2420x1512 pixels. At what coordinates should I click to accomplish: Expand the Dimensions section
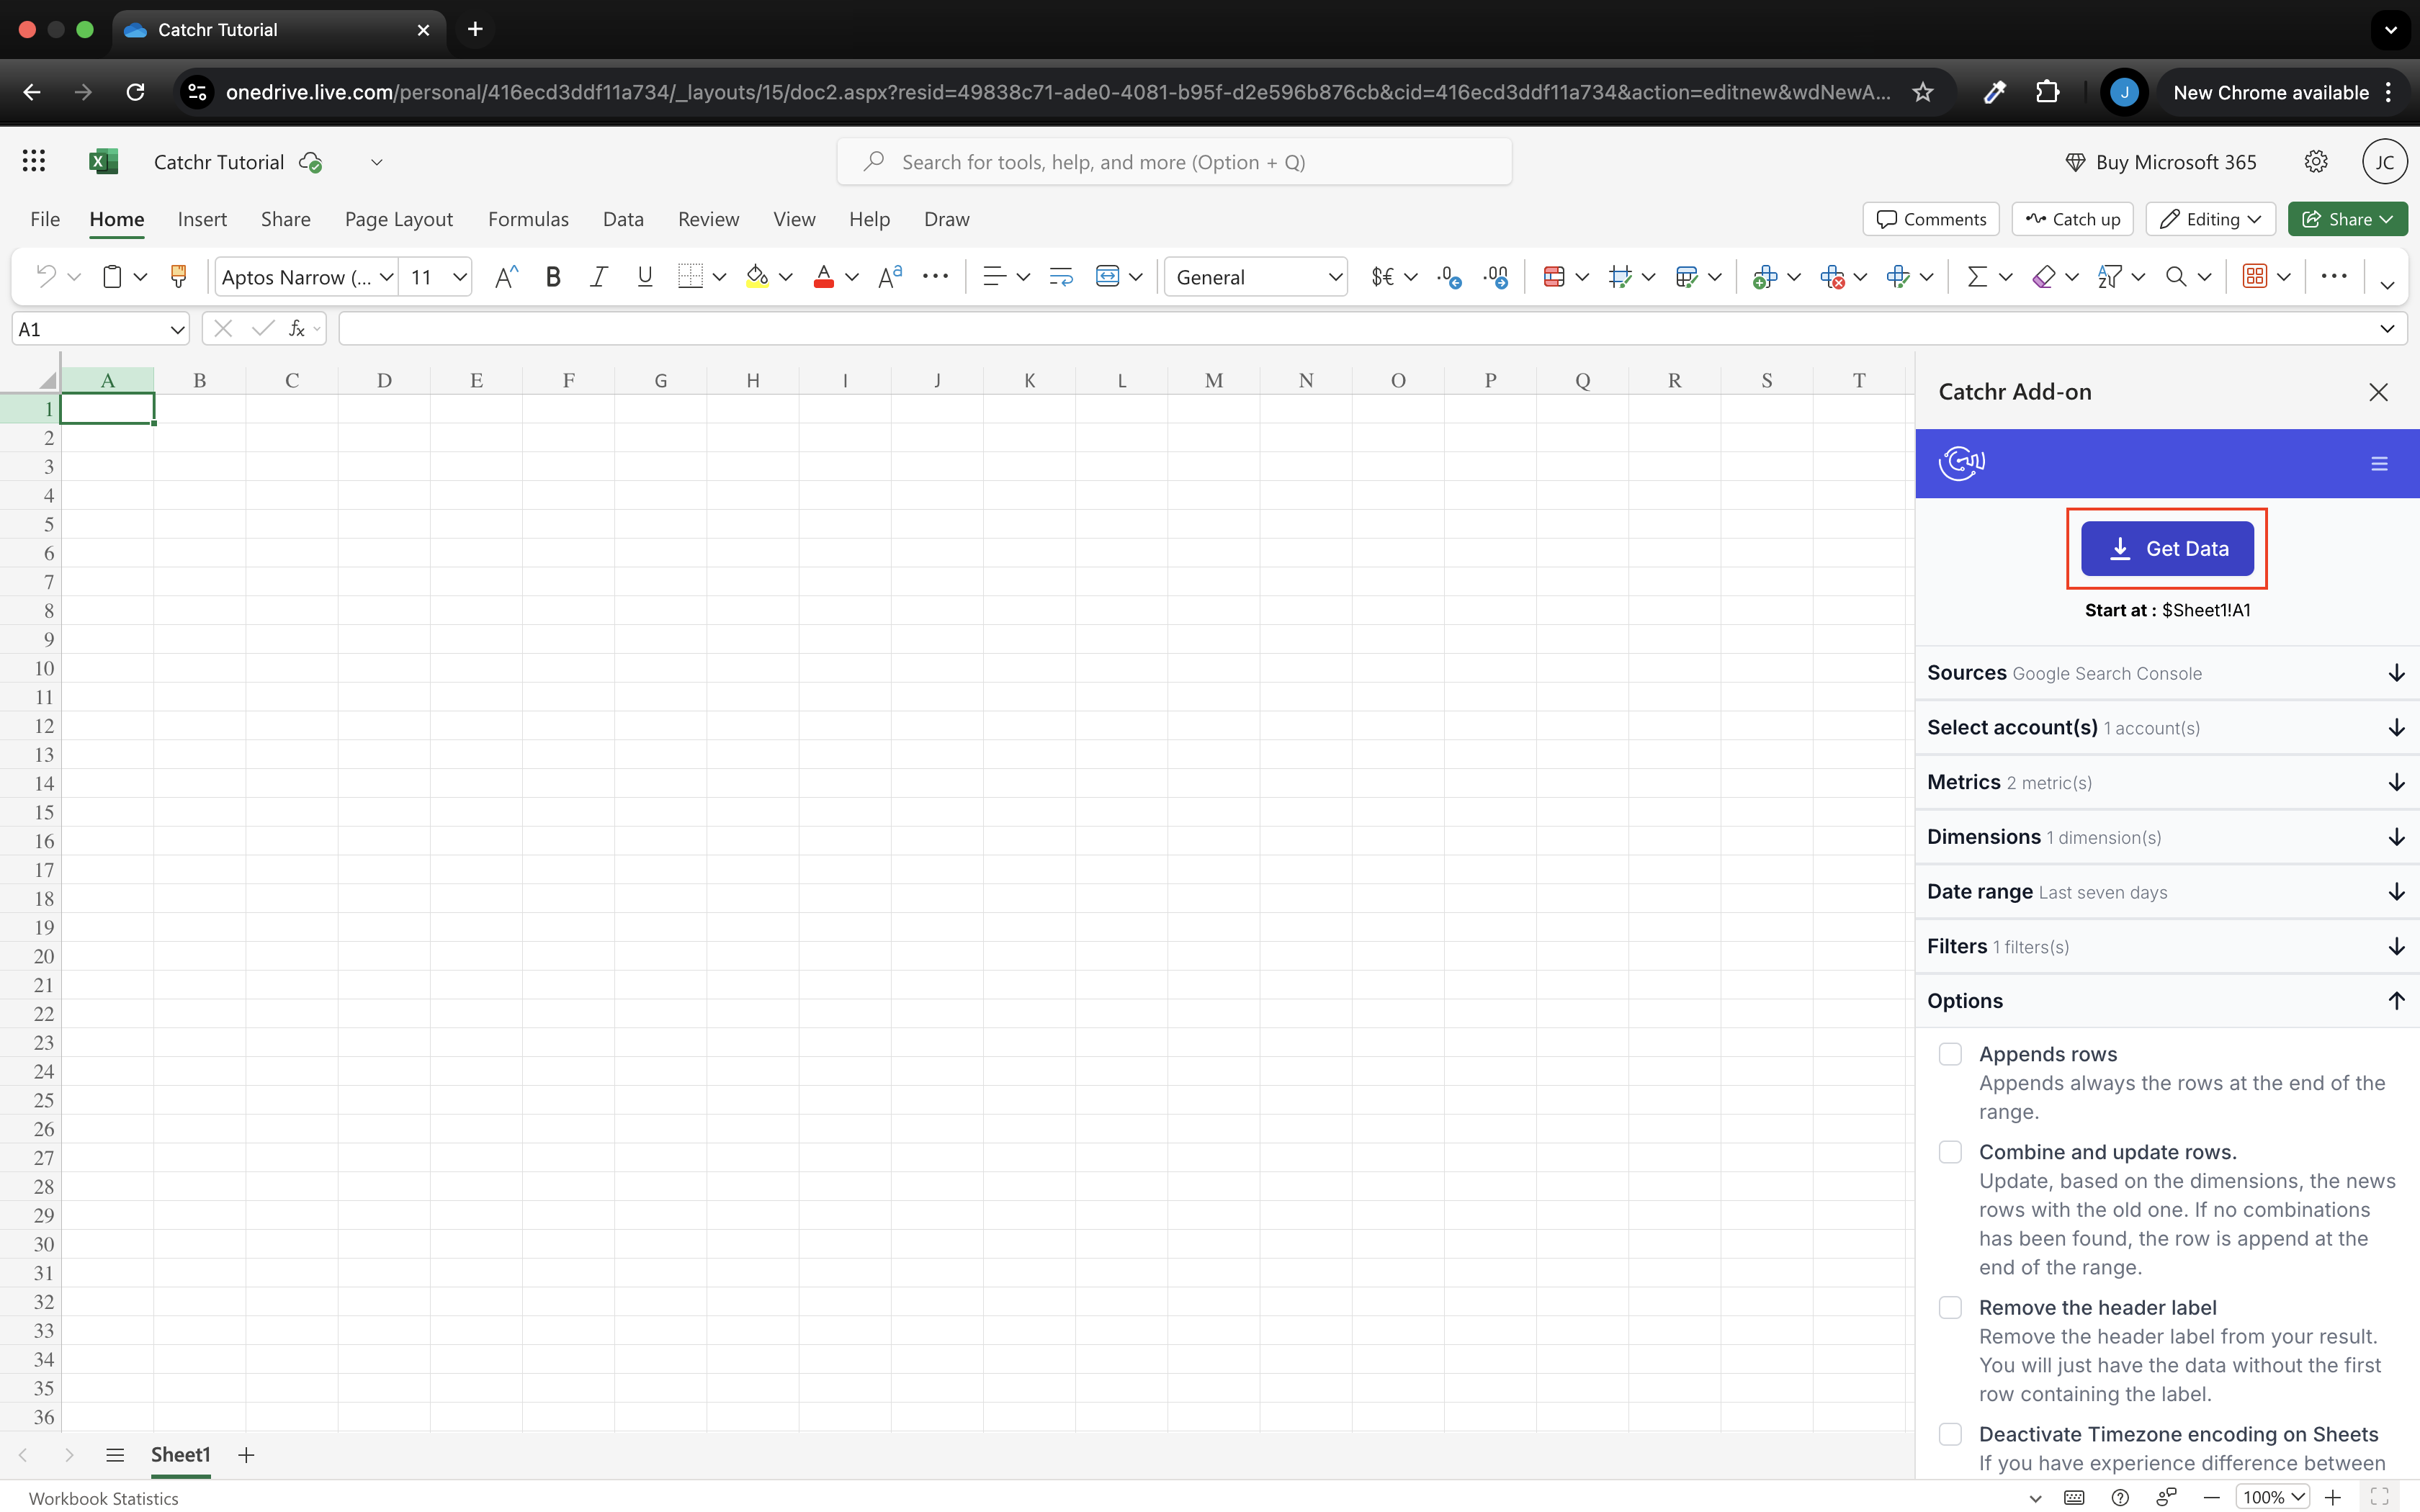coord(2167,837)
